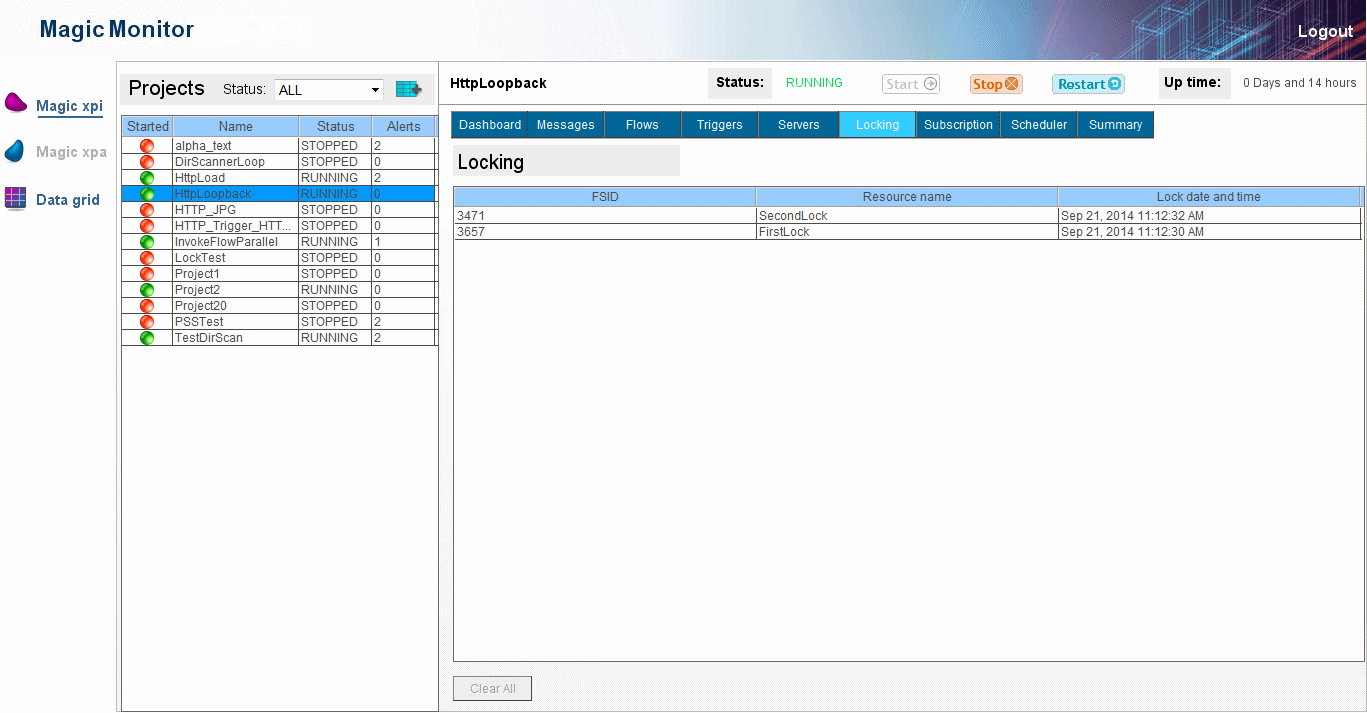The image size is (1367, 713).
Task: Open the Data grid icon
Action: (16, 198)
